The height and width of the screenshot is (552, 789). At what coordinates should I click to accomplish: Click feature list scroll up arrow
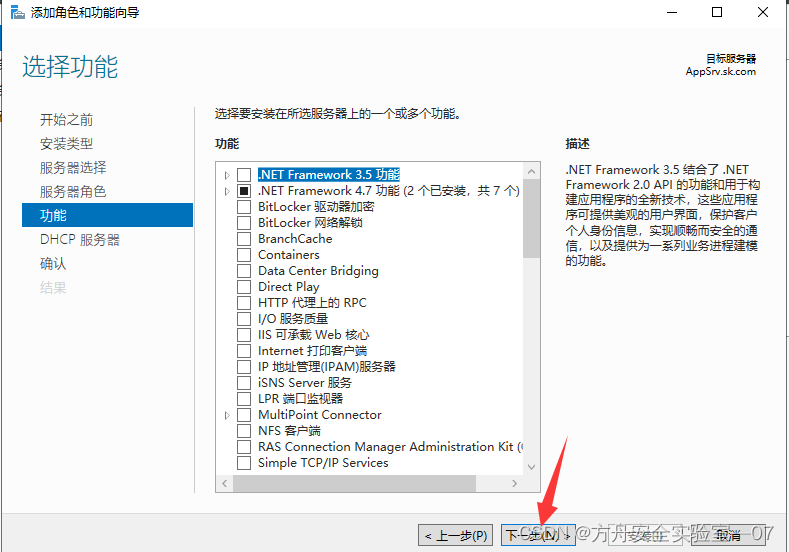point(531,172)
